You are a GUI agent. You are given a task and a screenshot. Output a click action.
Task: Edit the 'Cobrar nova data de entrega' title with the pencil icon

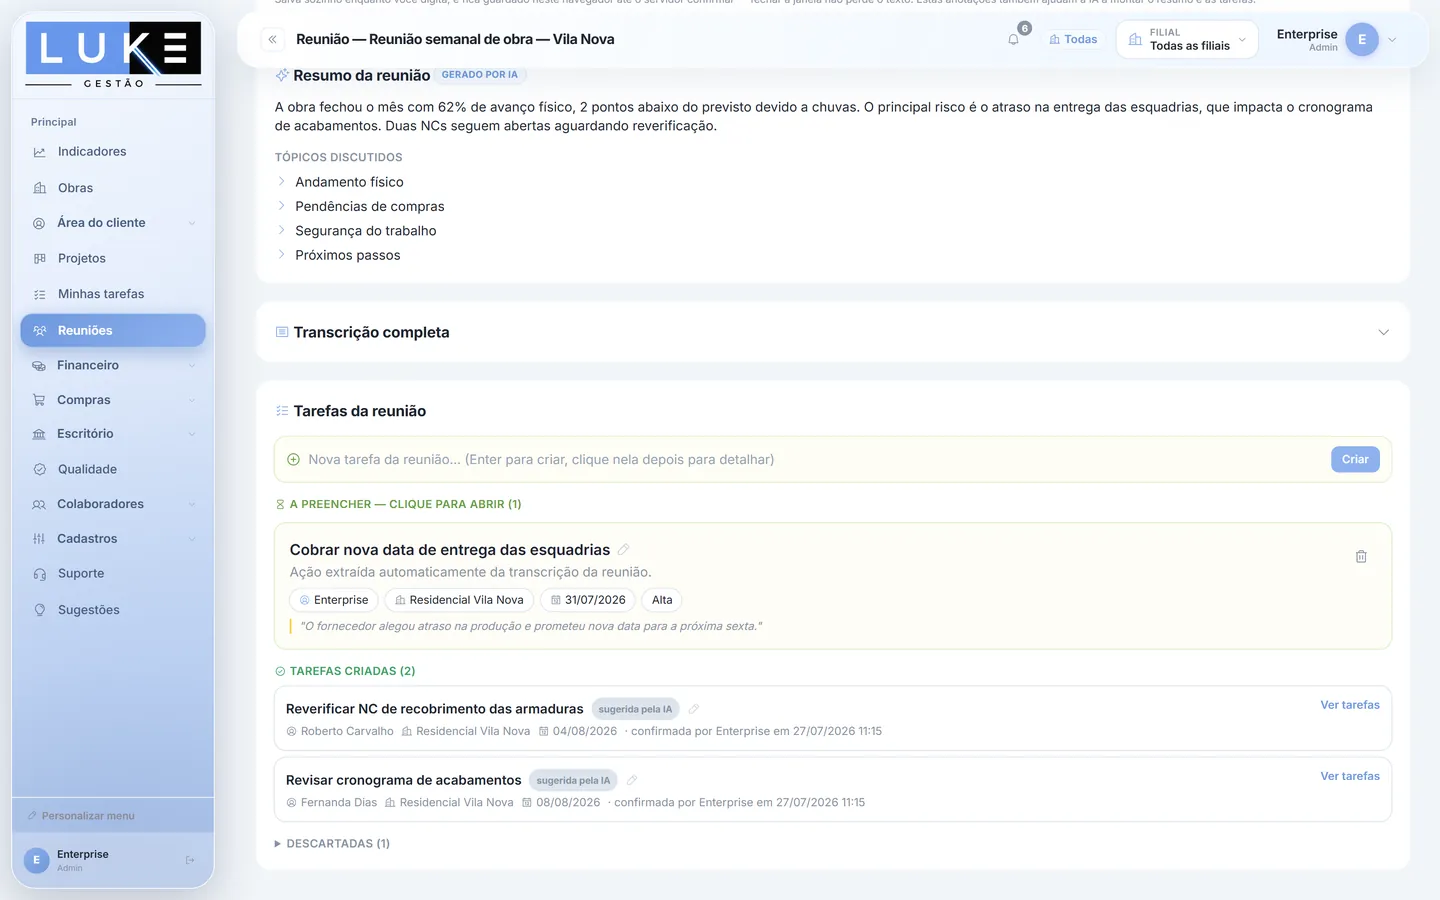pyautogui.click(x=623, y=550)
